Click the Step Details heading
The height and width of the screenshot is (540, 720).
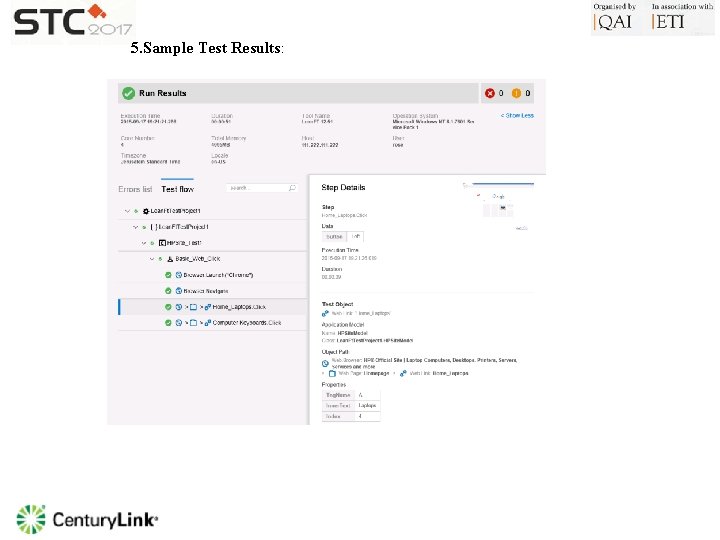(343, 188)
